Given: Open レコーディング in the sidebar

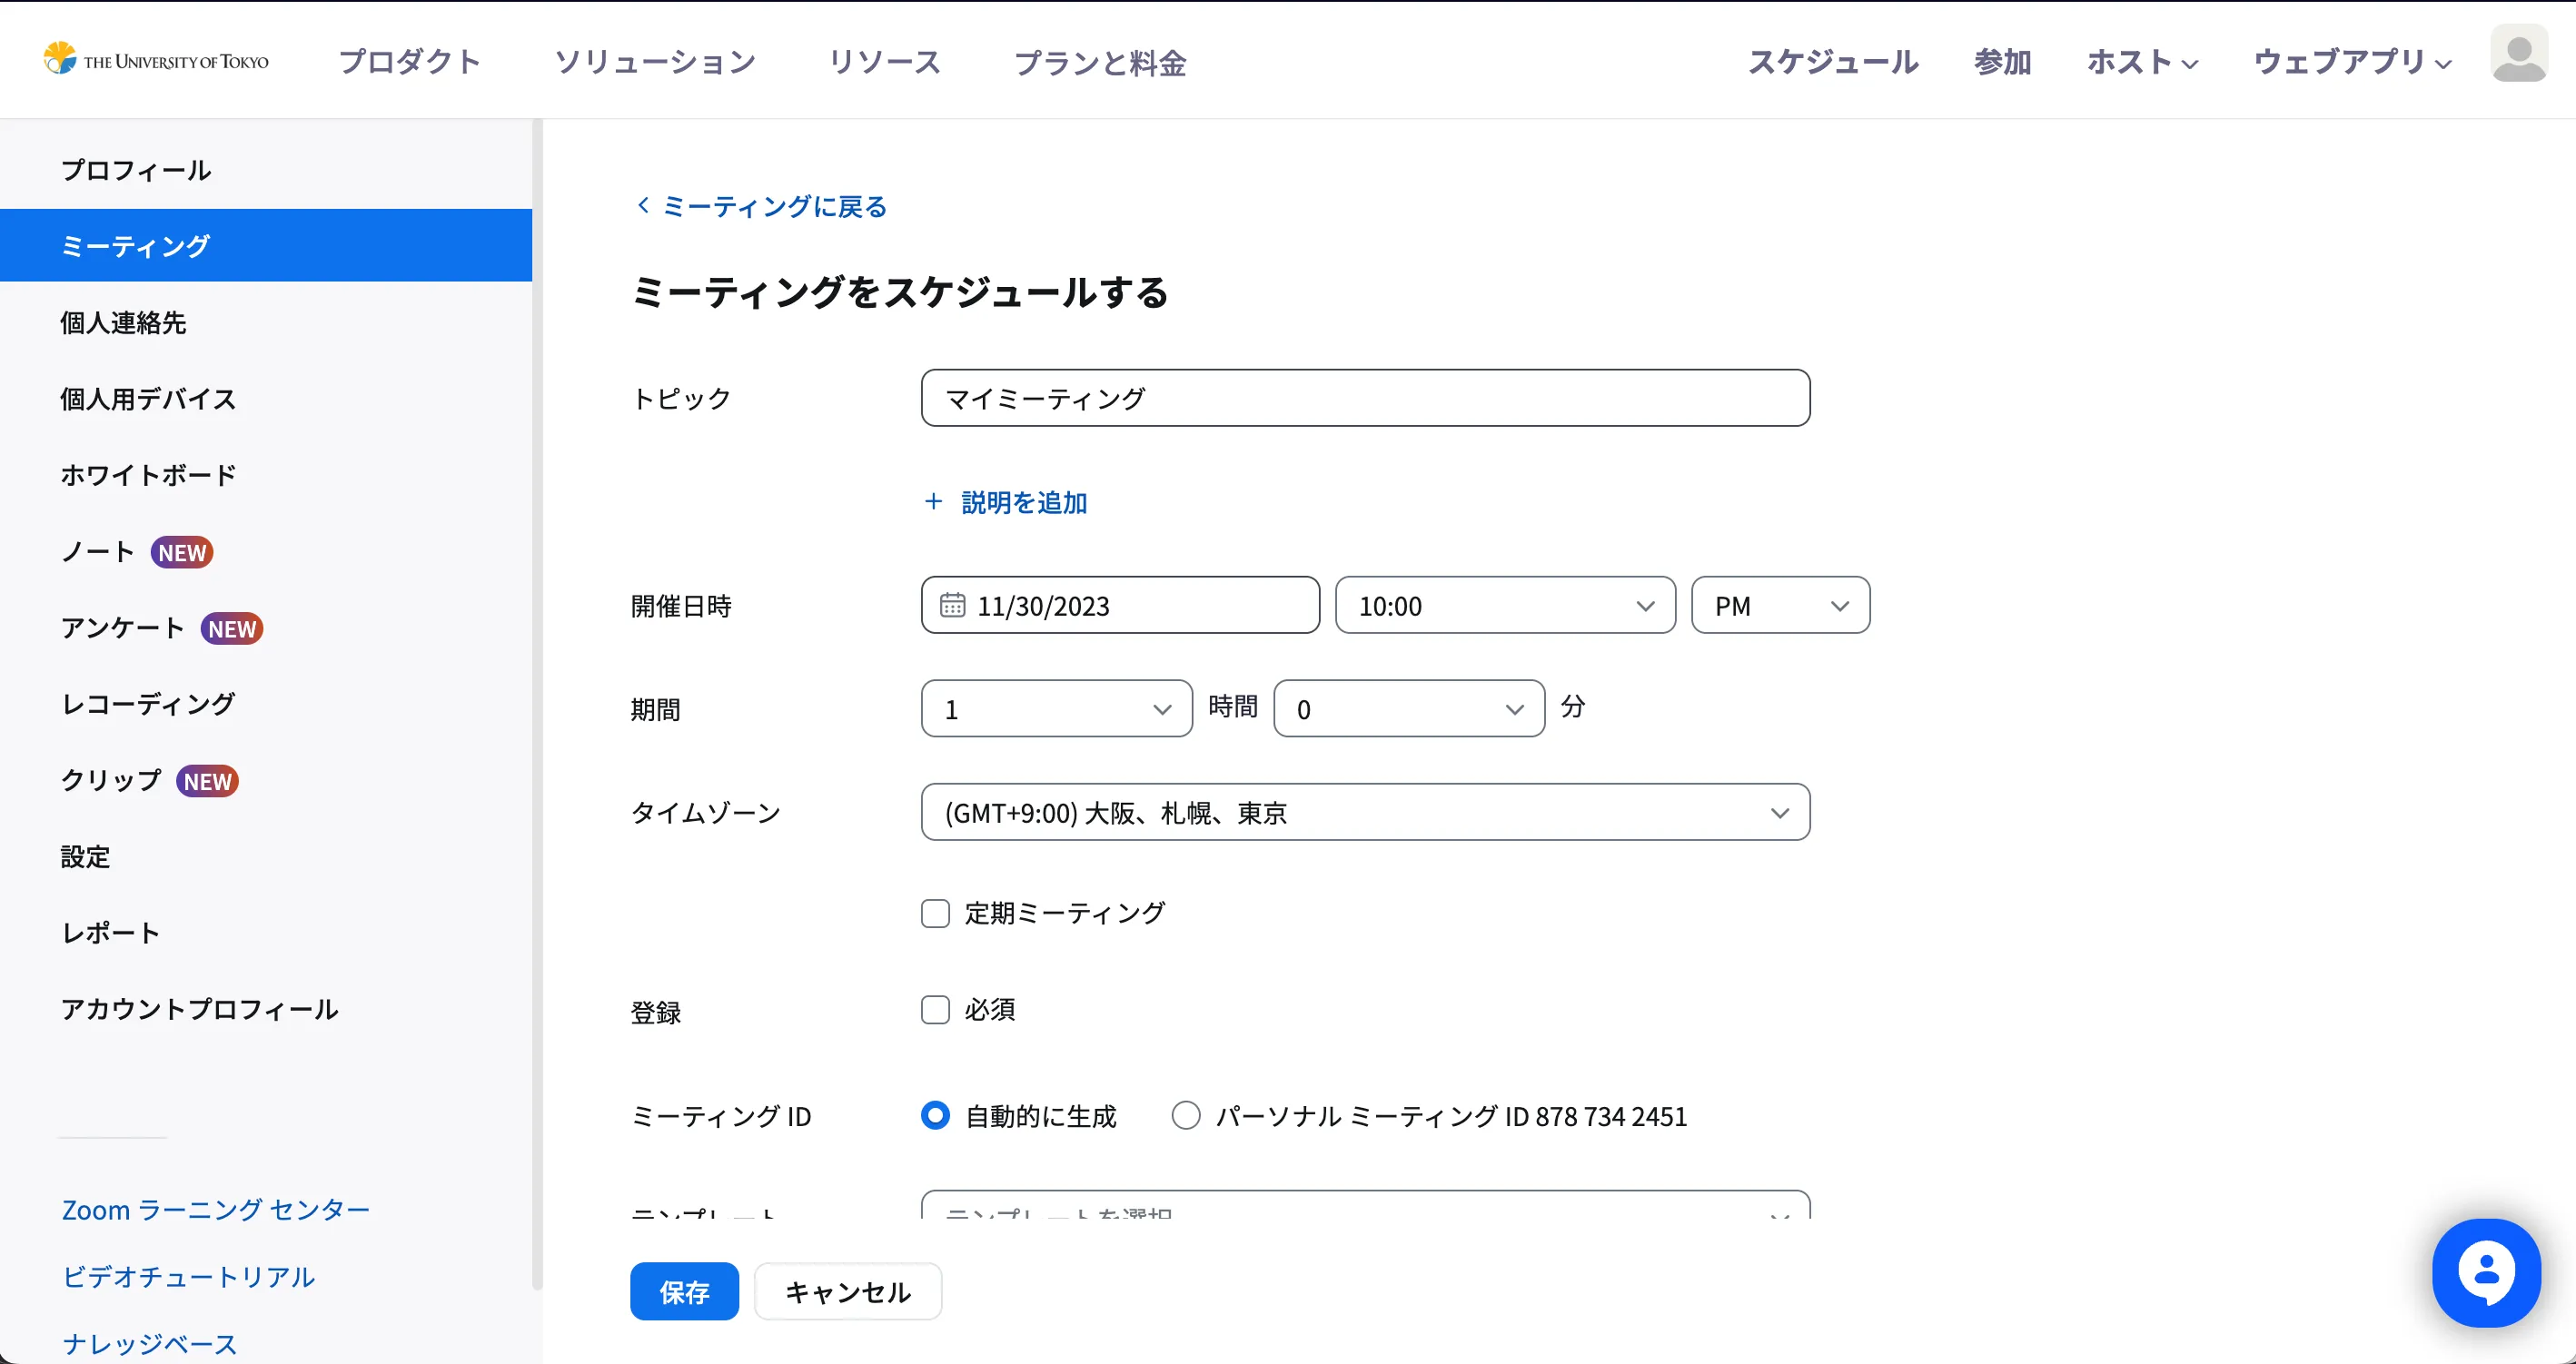Looking at the screenshot, I should [148, 704].
